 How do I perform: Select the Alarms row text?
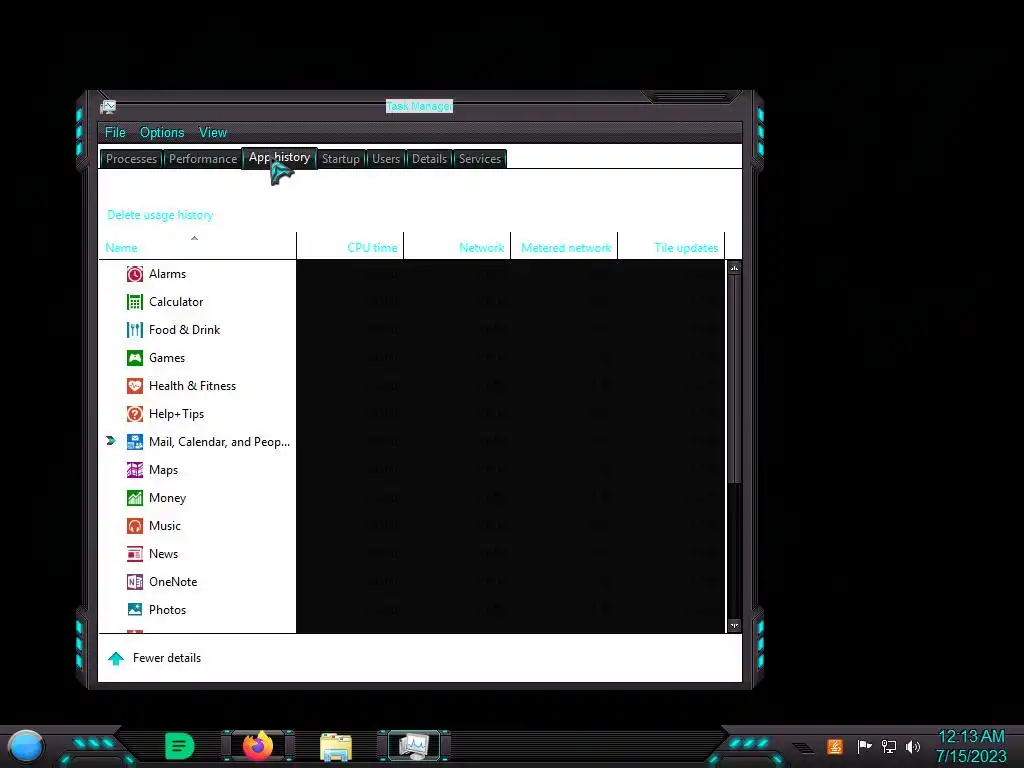coord(167,274)
